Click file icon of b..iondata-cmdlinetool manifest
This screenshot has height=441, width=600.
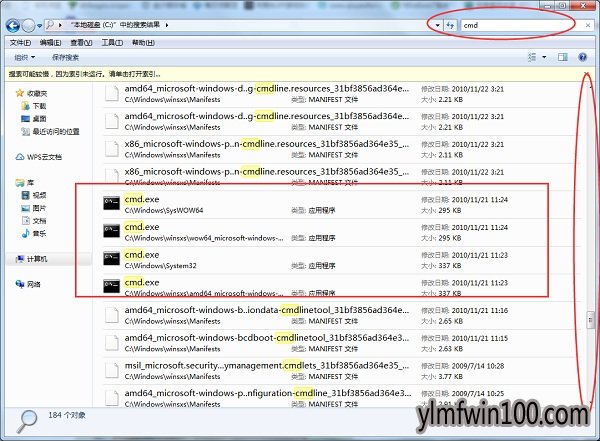tap(111, 315)
